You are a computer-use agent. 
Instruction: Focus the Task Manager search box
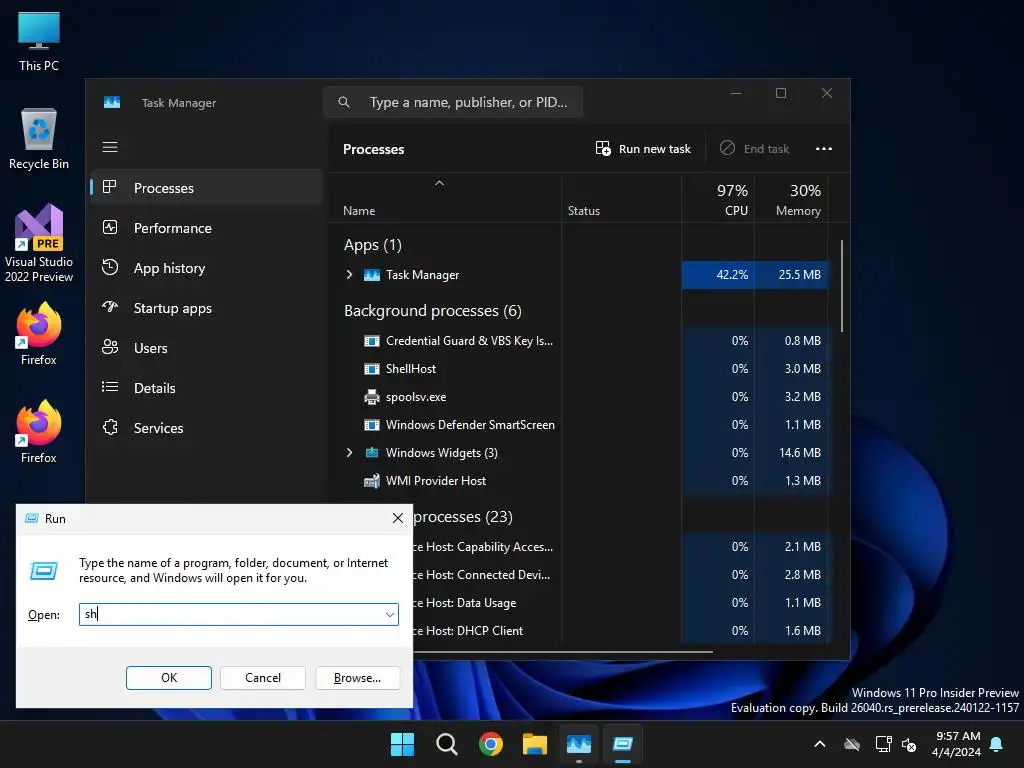click(453, 102)
